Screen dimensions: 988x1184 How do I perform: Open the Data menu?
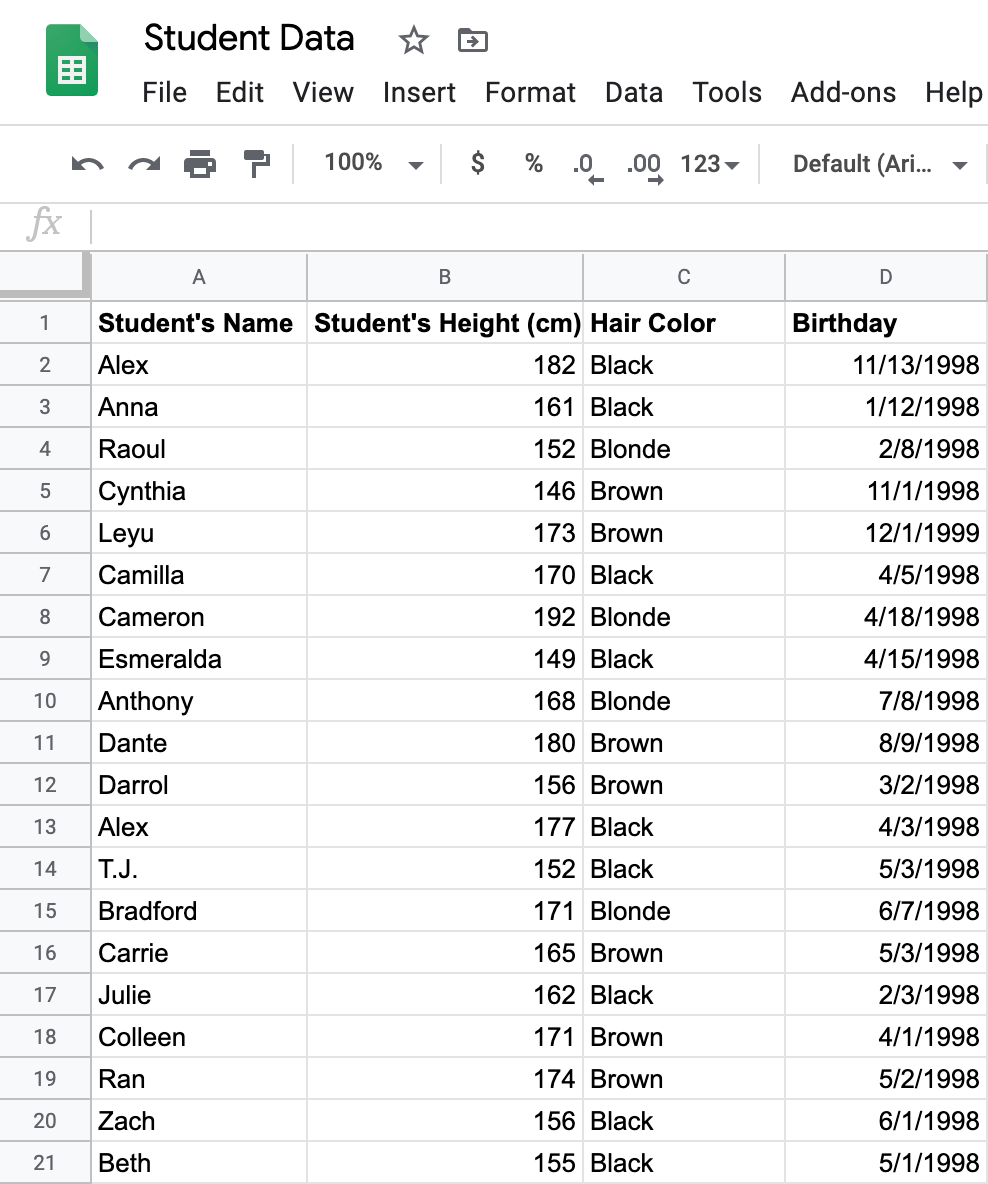click(634, 92)
